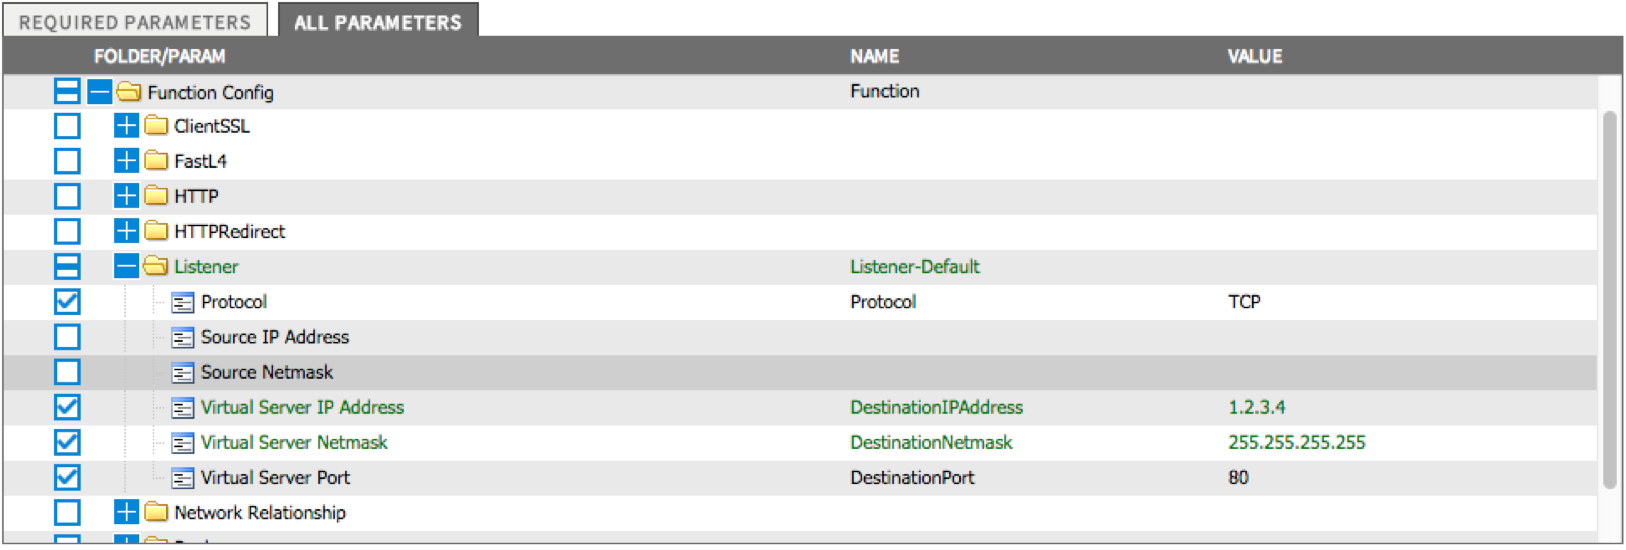Image resolution: width=1626 pixels, height=550 pixels.
Task: Click the FOLDER/PARAM column header
Action: click(x=159, y=57)
